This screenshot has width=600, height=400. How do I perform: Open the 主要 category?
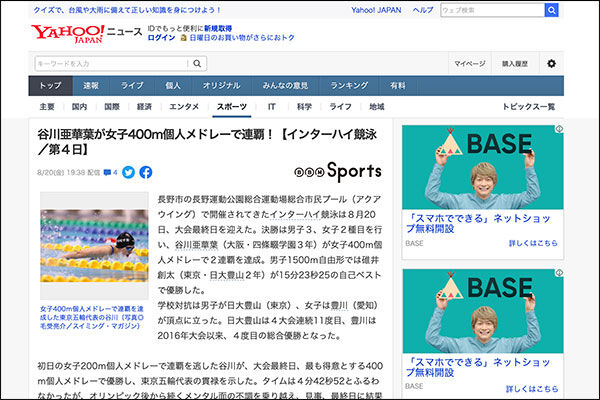point(47,107)
